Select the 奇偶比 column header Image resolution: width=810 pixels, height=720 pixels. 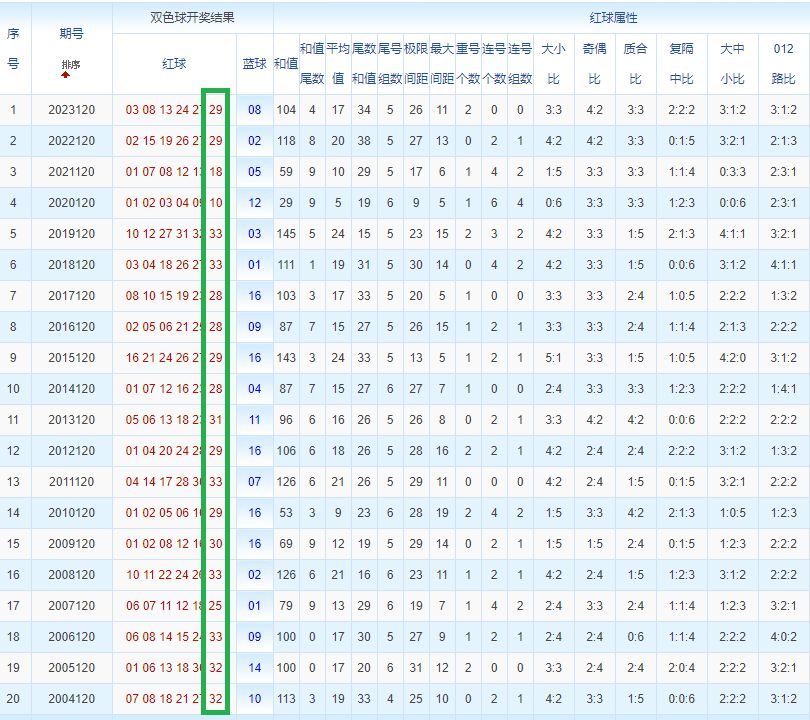point(595,64)
